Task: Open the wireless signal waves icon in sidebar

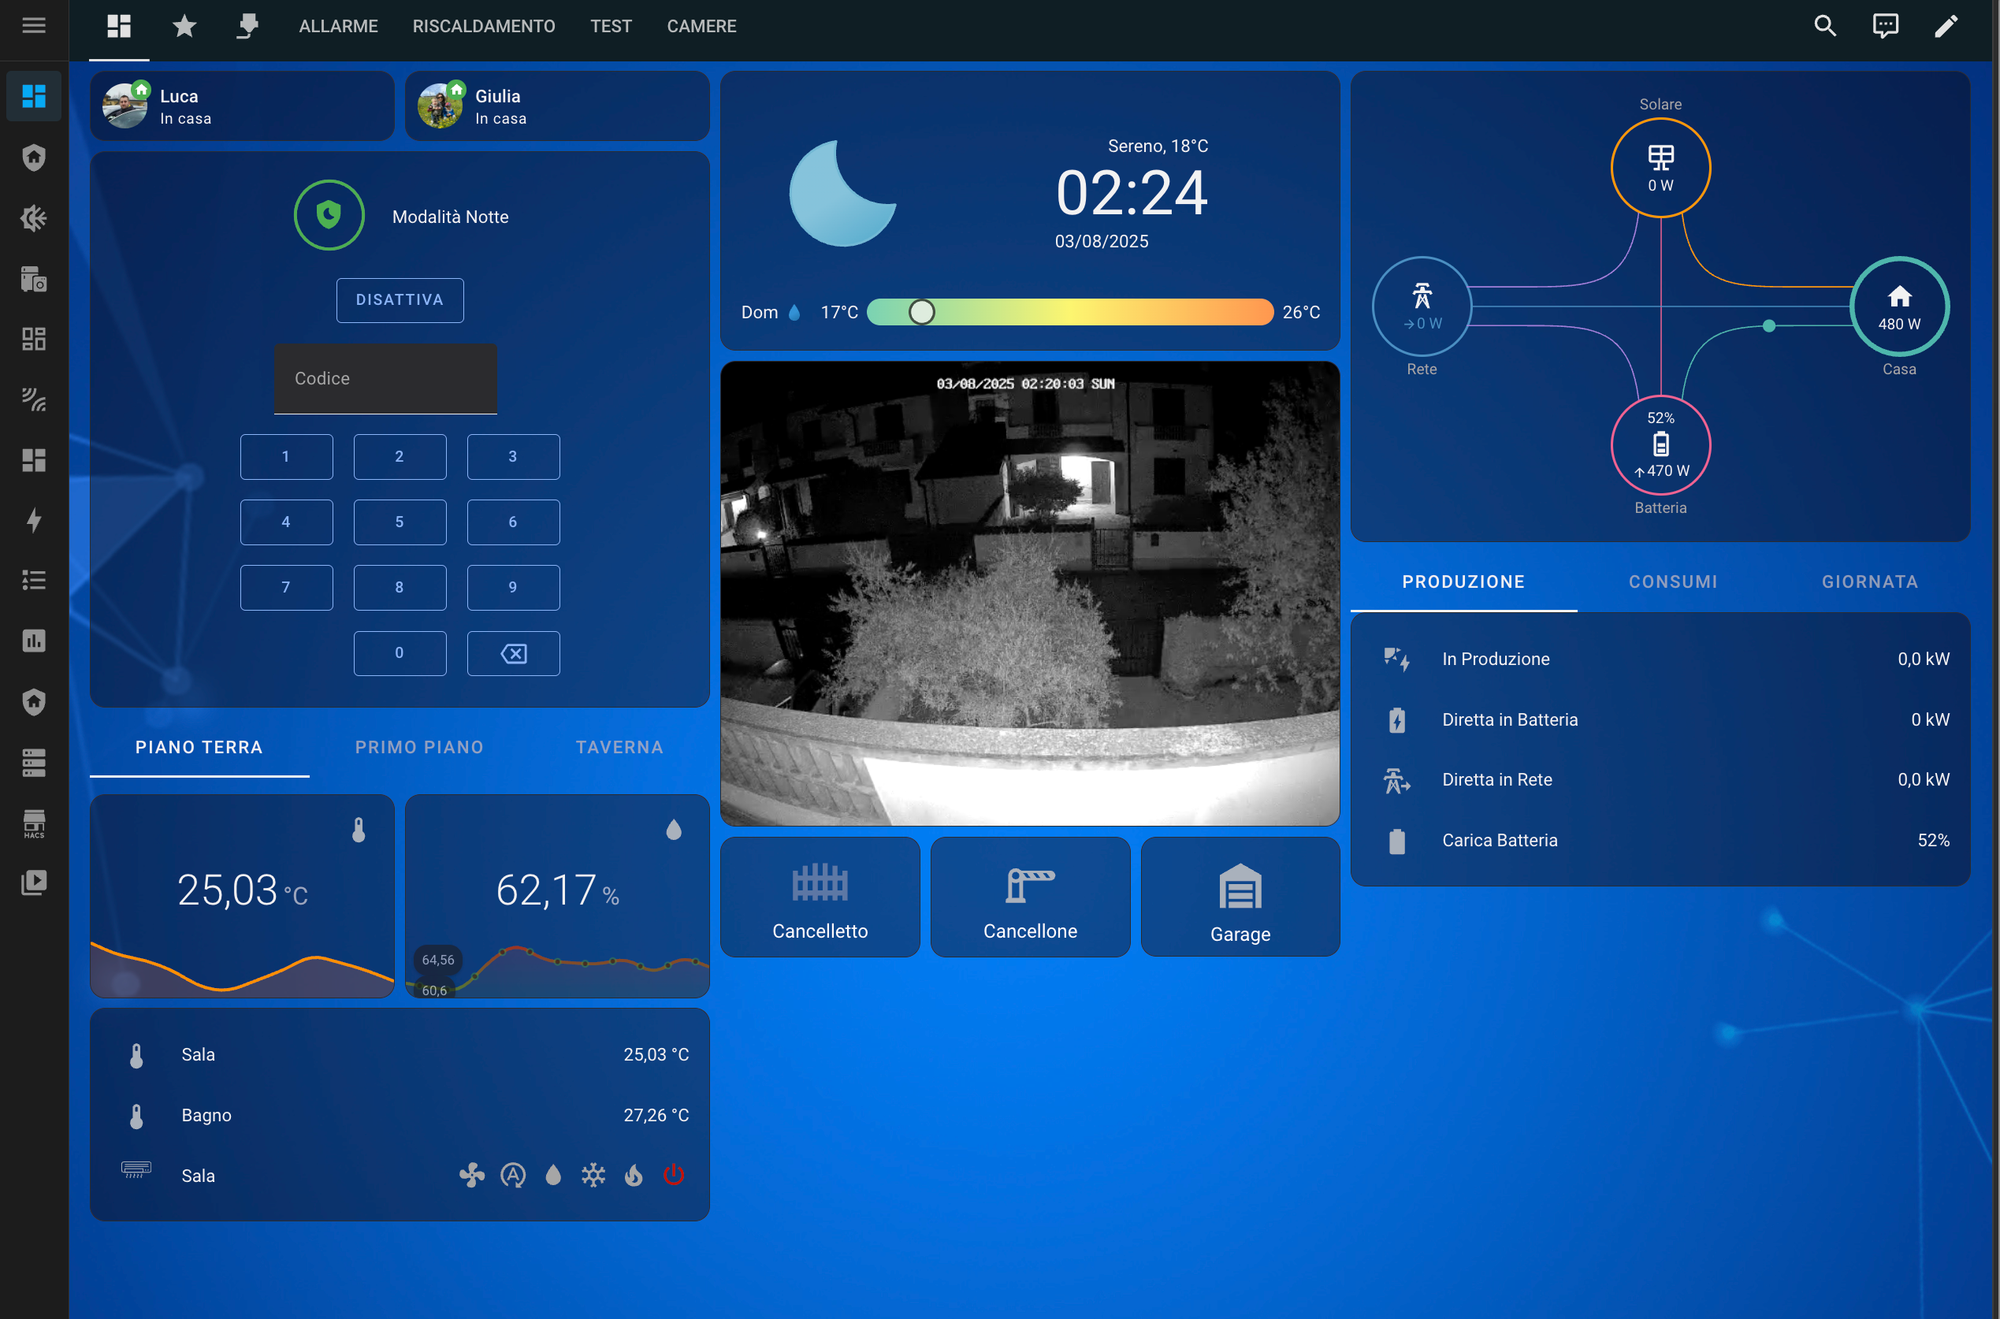Action: tap(34, 400)
